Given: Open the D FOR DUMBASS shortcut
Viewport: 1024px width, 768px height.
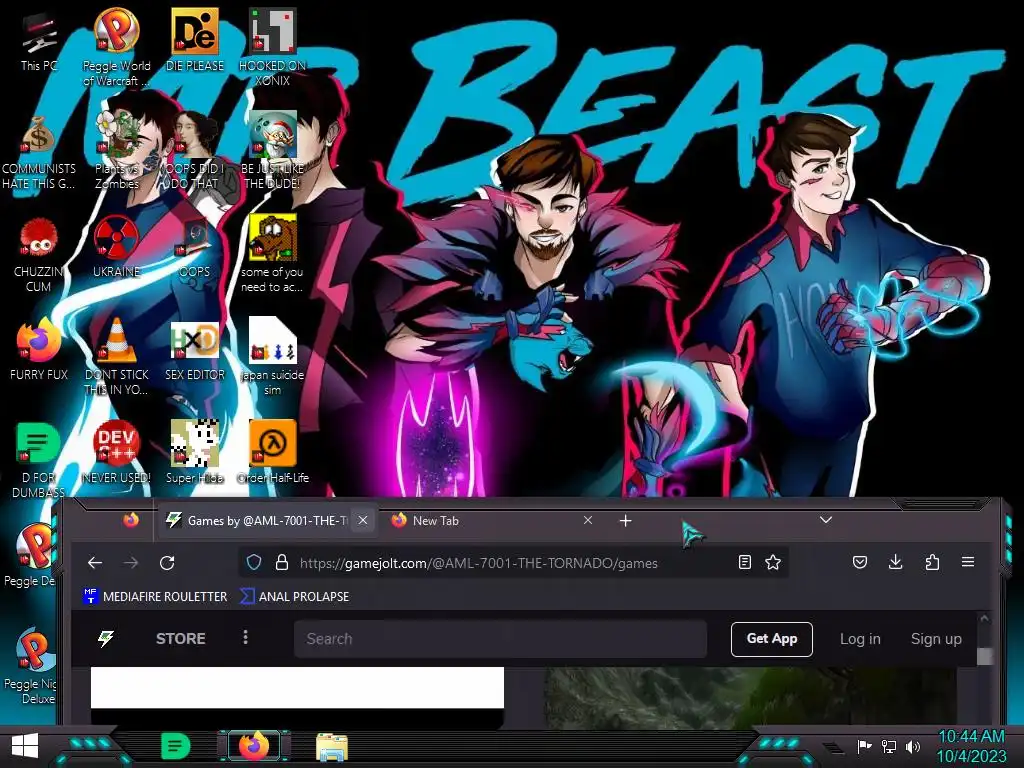Looking at the screenshot, I should (39, 460).
